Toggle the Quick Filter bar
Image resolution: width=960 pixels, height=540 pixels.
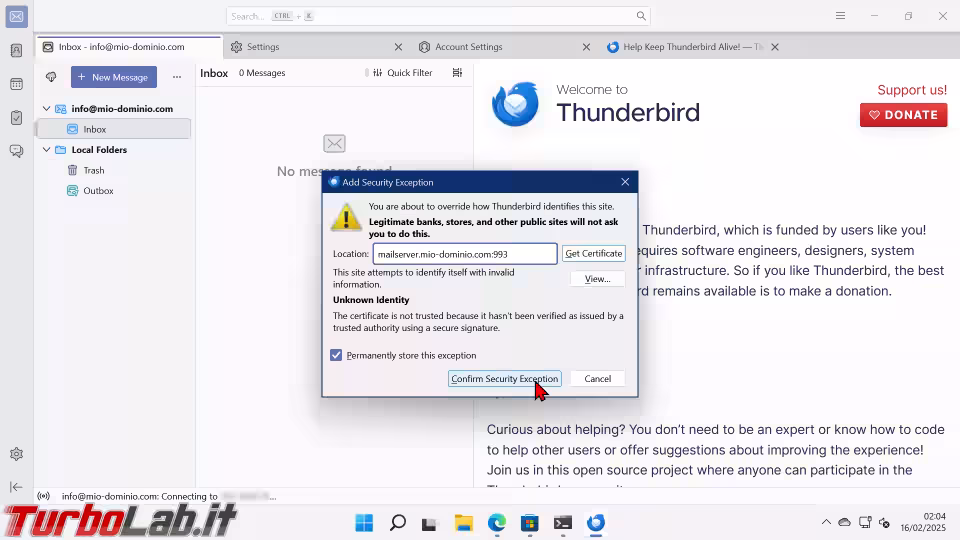tap(403, 73)
